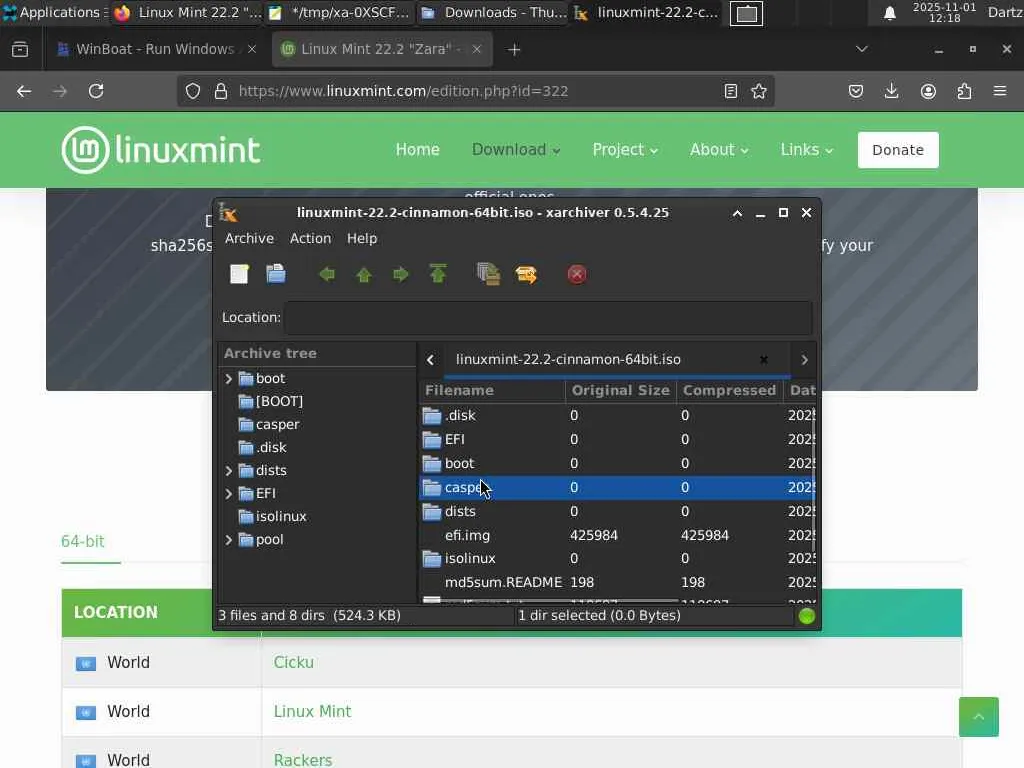The image size is (1024, 768).
Task: Toggle reader view in address bar
Action: point(731,91)
